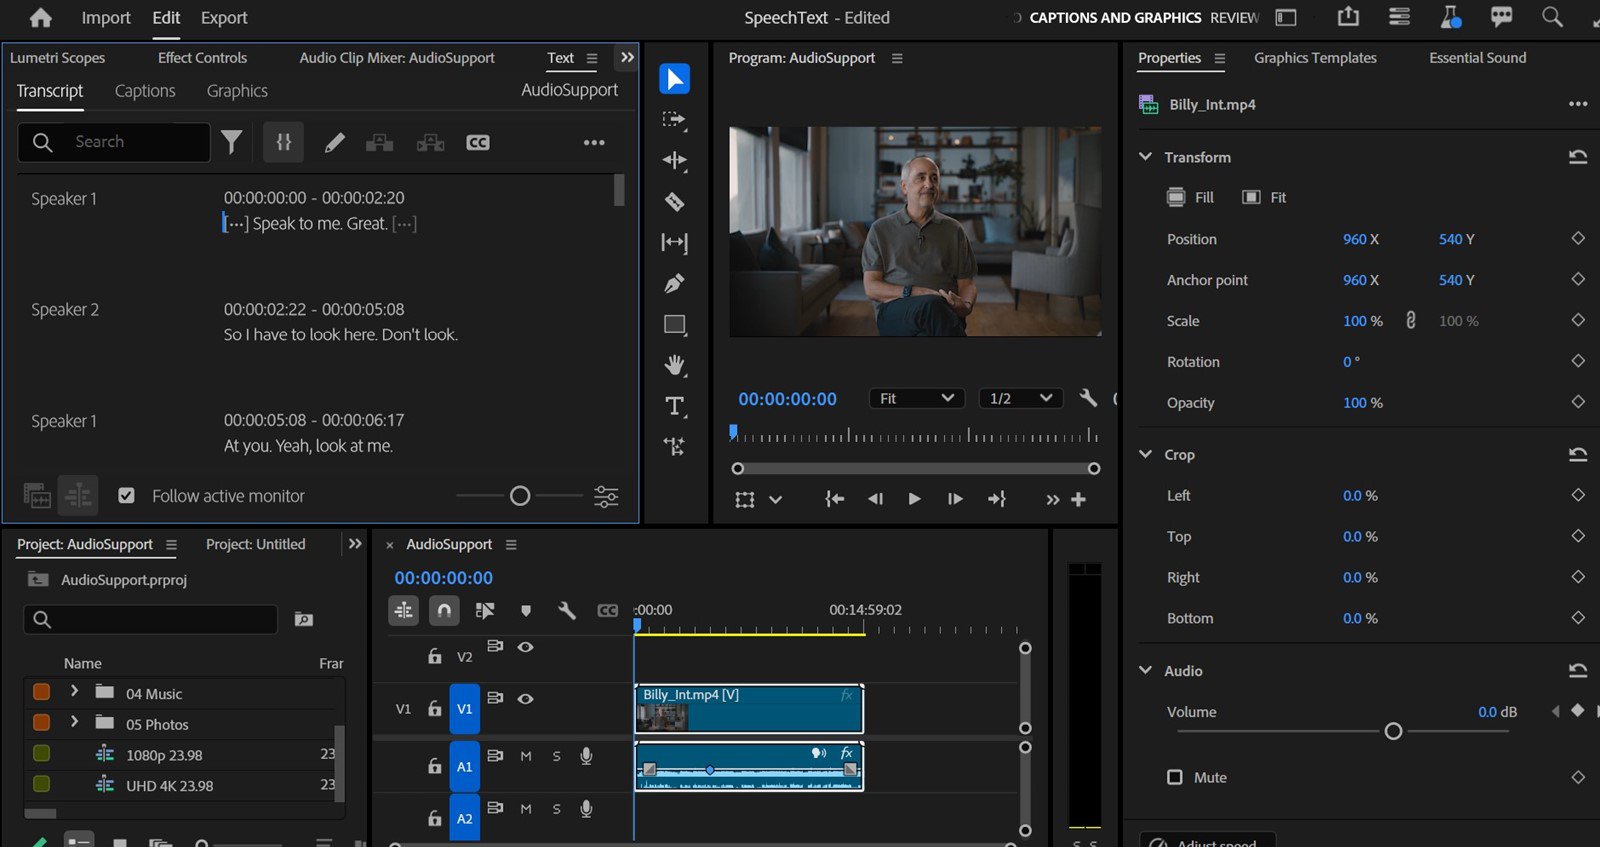Expand the 04 Music bin

coord(74,692)
